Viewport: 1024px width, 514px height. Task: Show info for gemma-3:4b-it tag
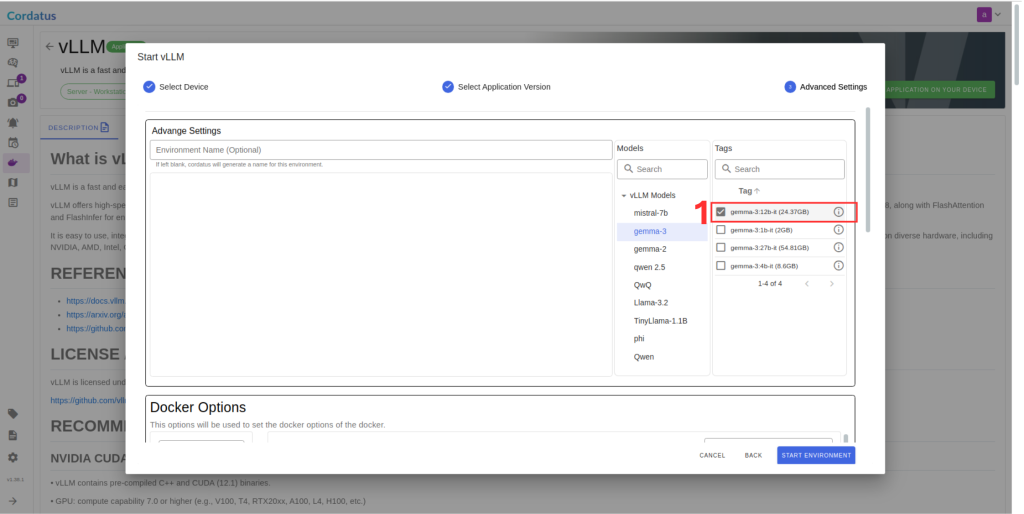(839, 266)
